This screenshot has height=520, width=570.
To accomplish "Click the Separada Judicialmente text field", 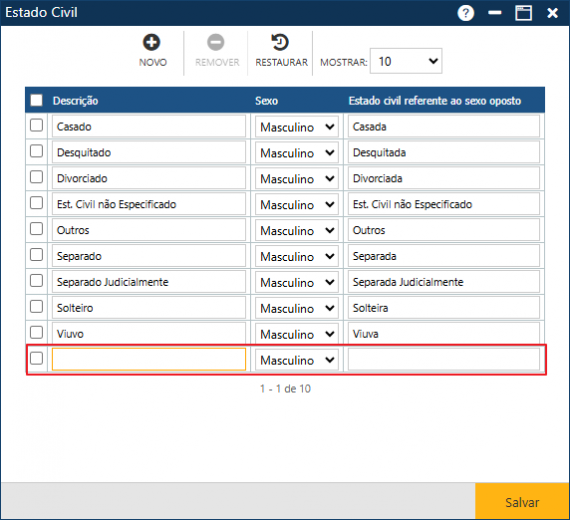I will click(444, 282).
